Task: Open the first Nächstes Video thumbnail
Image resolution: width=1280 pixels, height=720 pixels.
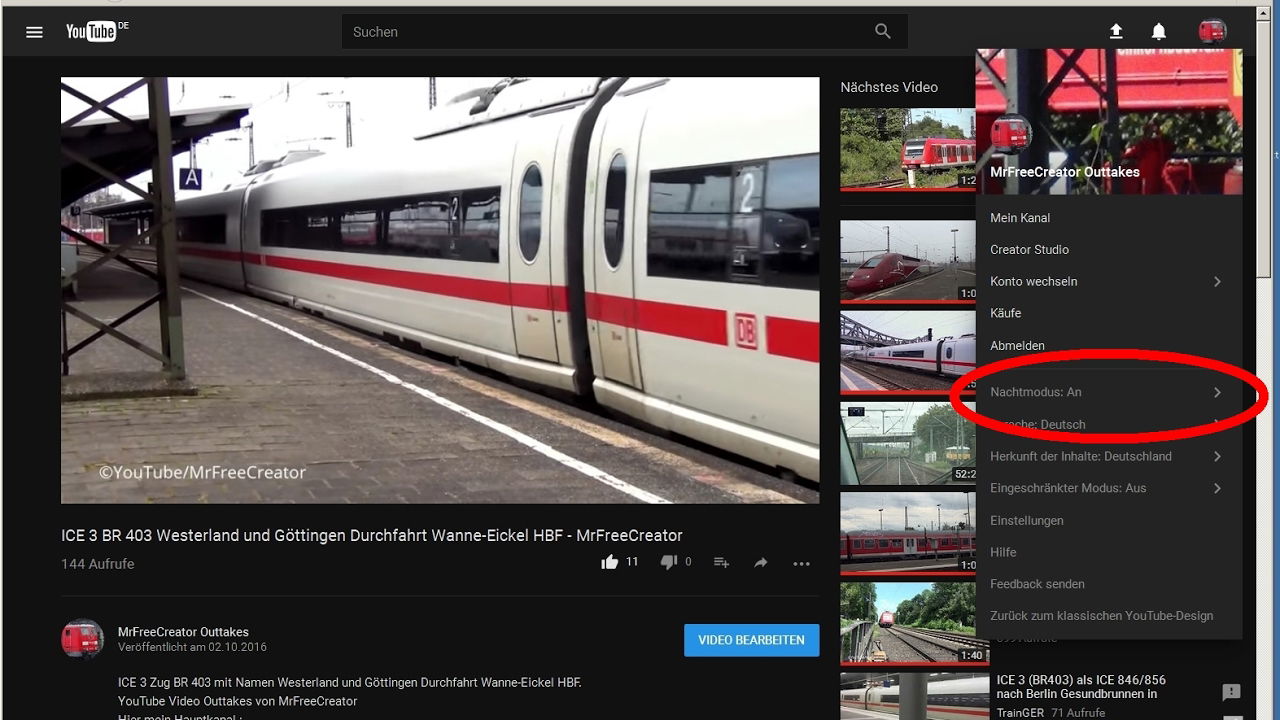Action: [x=905, y=148]
